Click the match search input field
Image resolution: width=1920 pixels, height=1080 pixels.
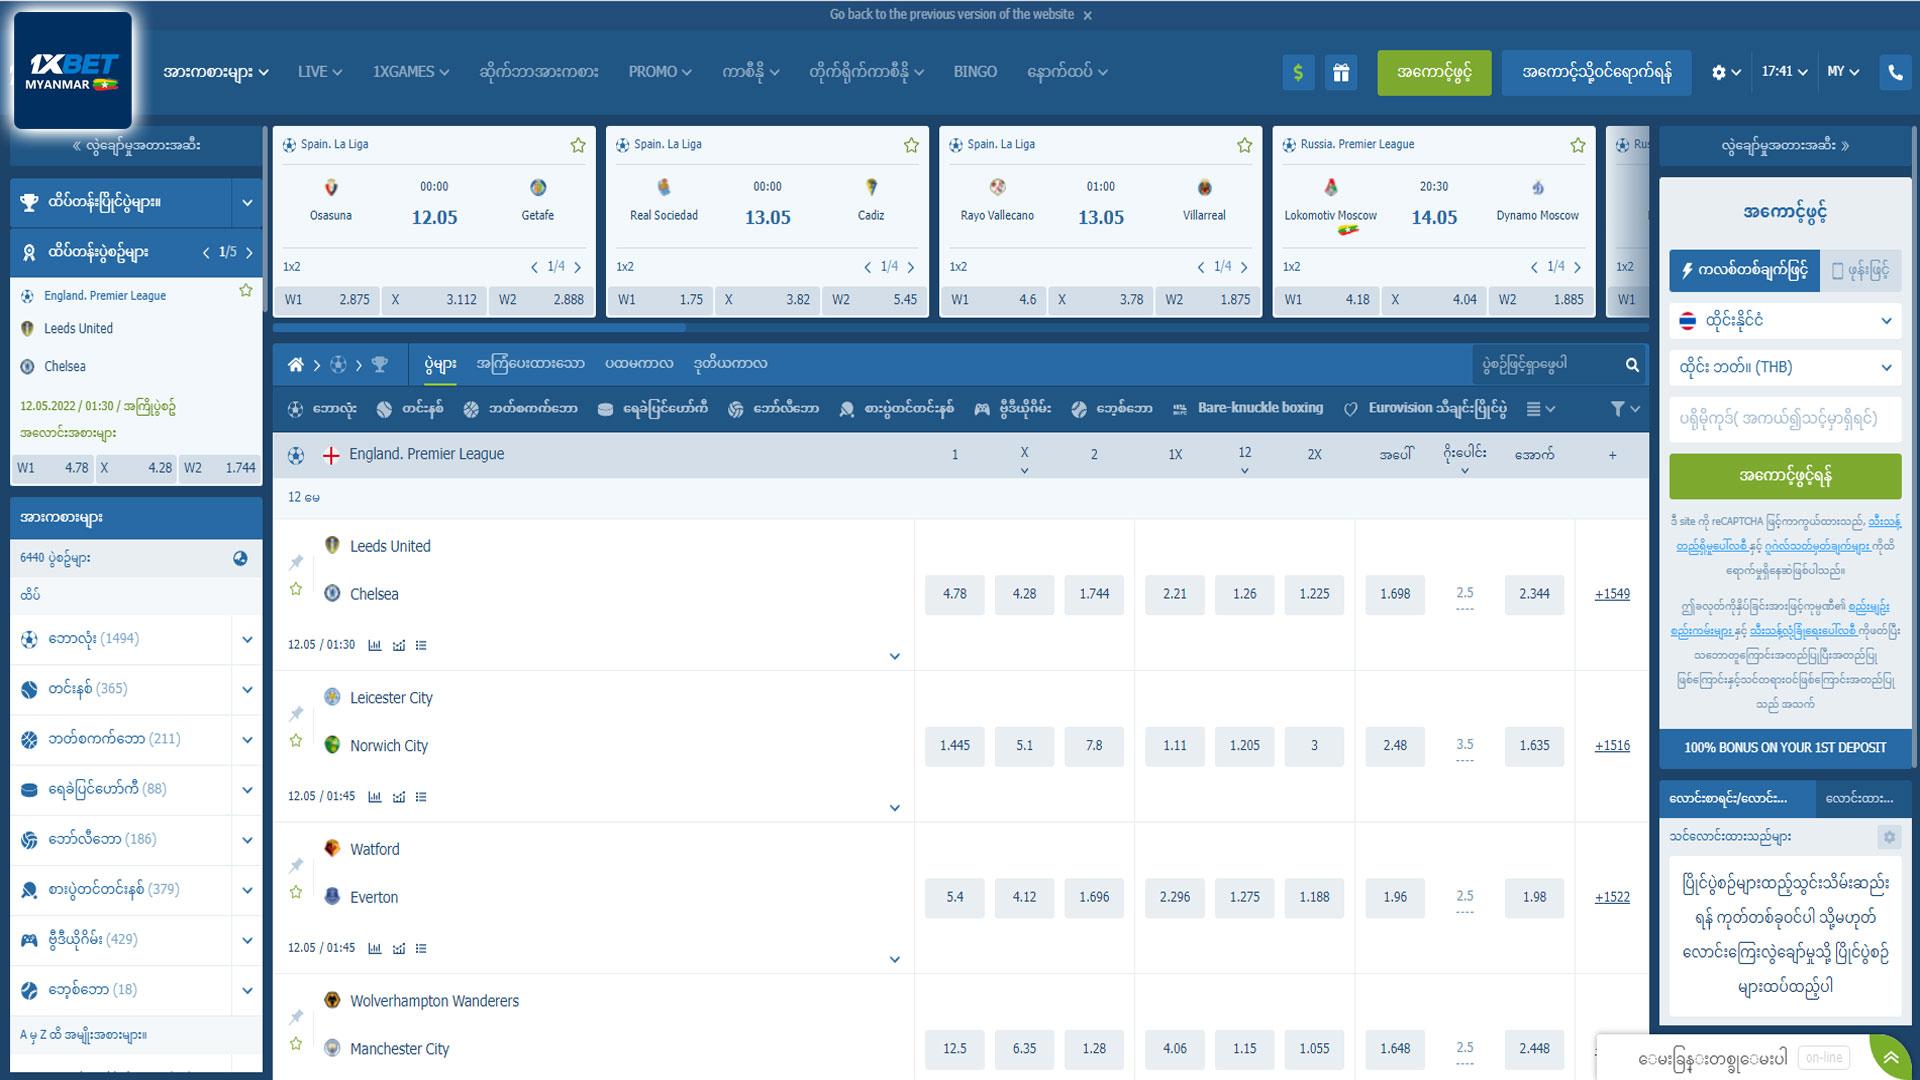coord(1547,365)
